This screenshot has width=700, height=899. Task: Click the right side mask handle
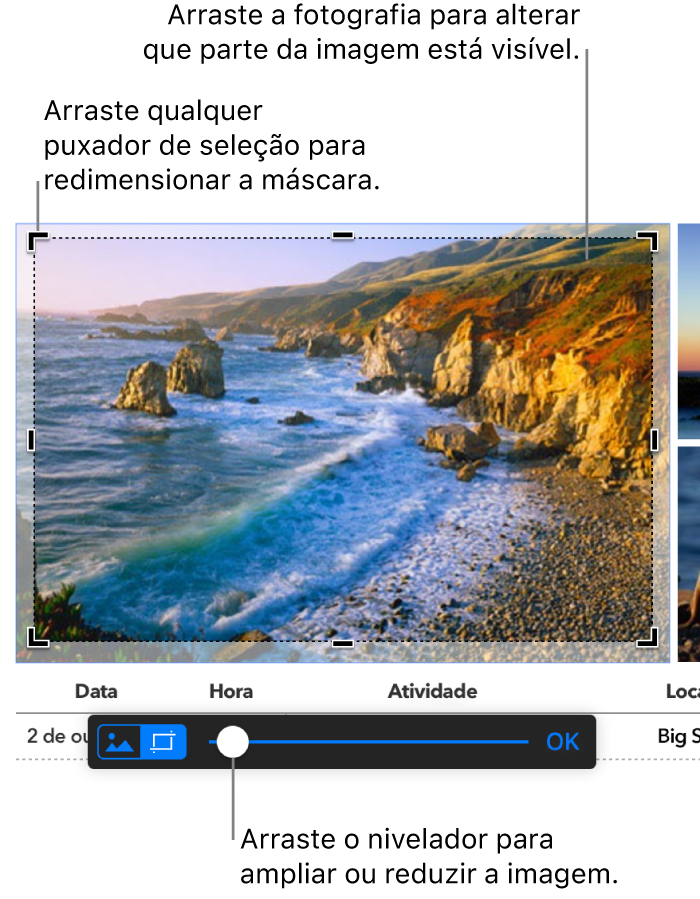[654, 440]
